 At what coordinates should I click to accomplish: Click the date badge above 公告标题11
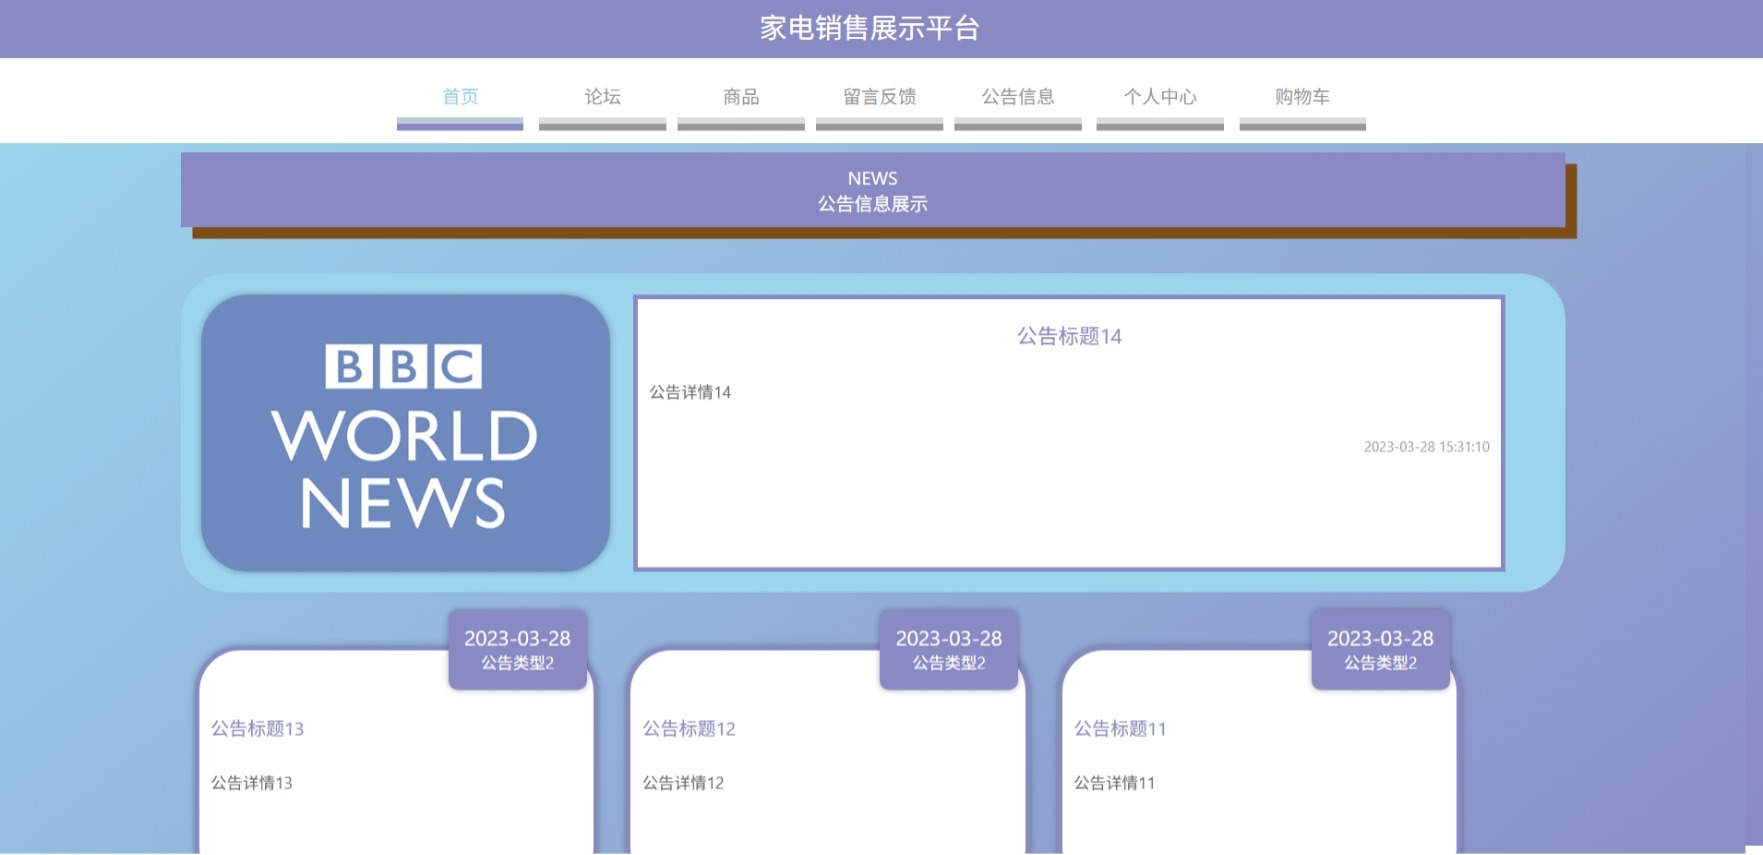[x=1380, y=649]
